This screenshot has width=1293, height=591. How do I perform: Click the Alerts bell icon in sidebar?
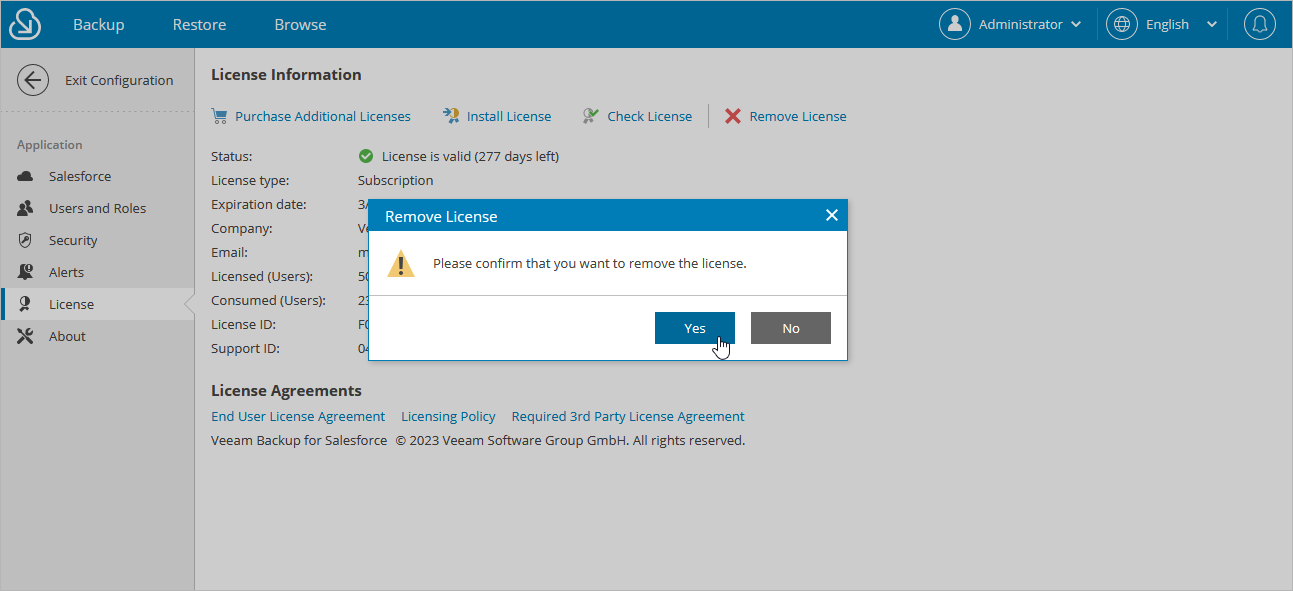[26, 272]
